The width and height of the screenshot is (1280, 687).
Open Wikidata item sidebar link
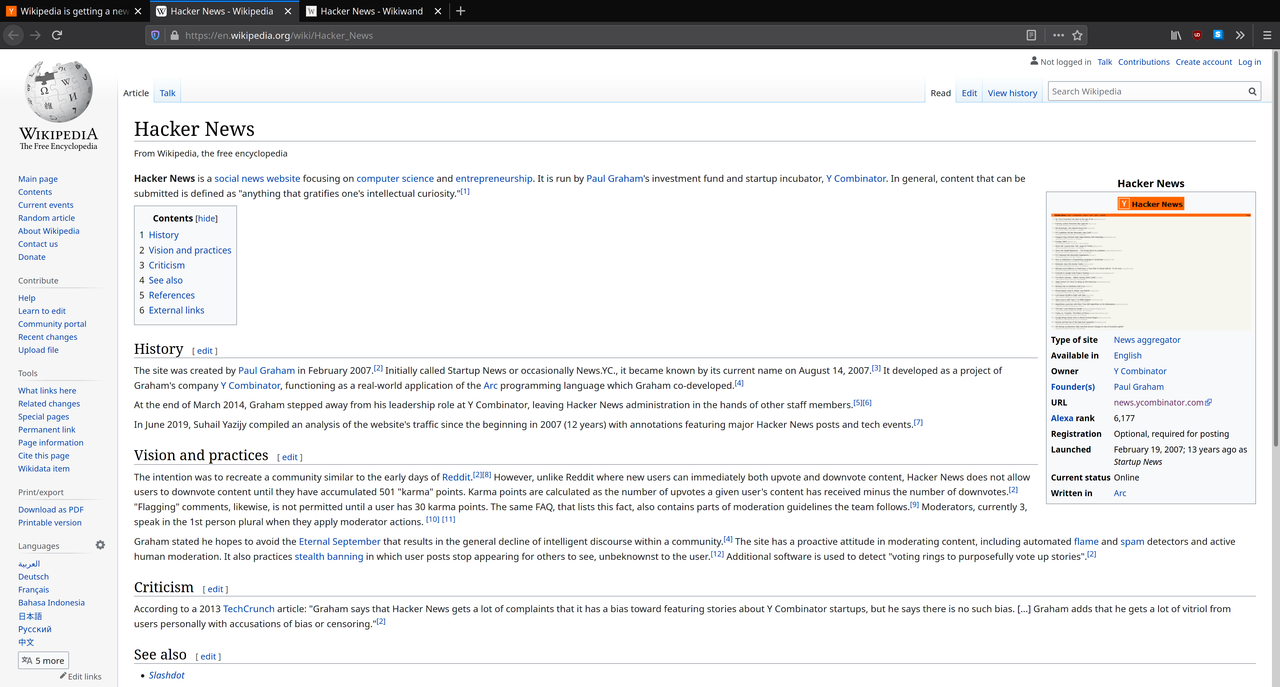[44, 468]
